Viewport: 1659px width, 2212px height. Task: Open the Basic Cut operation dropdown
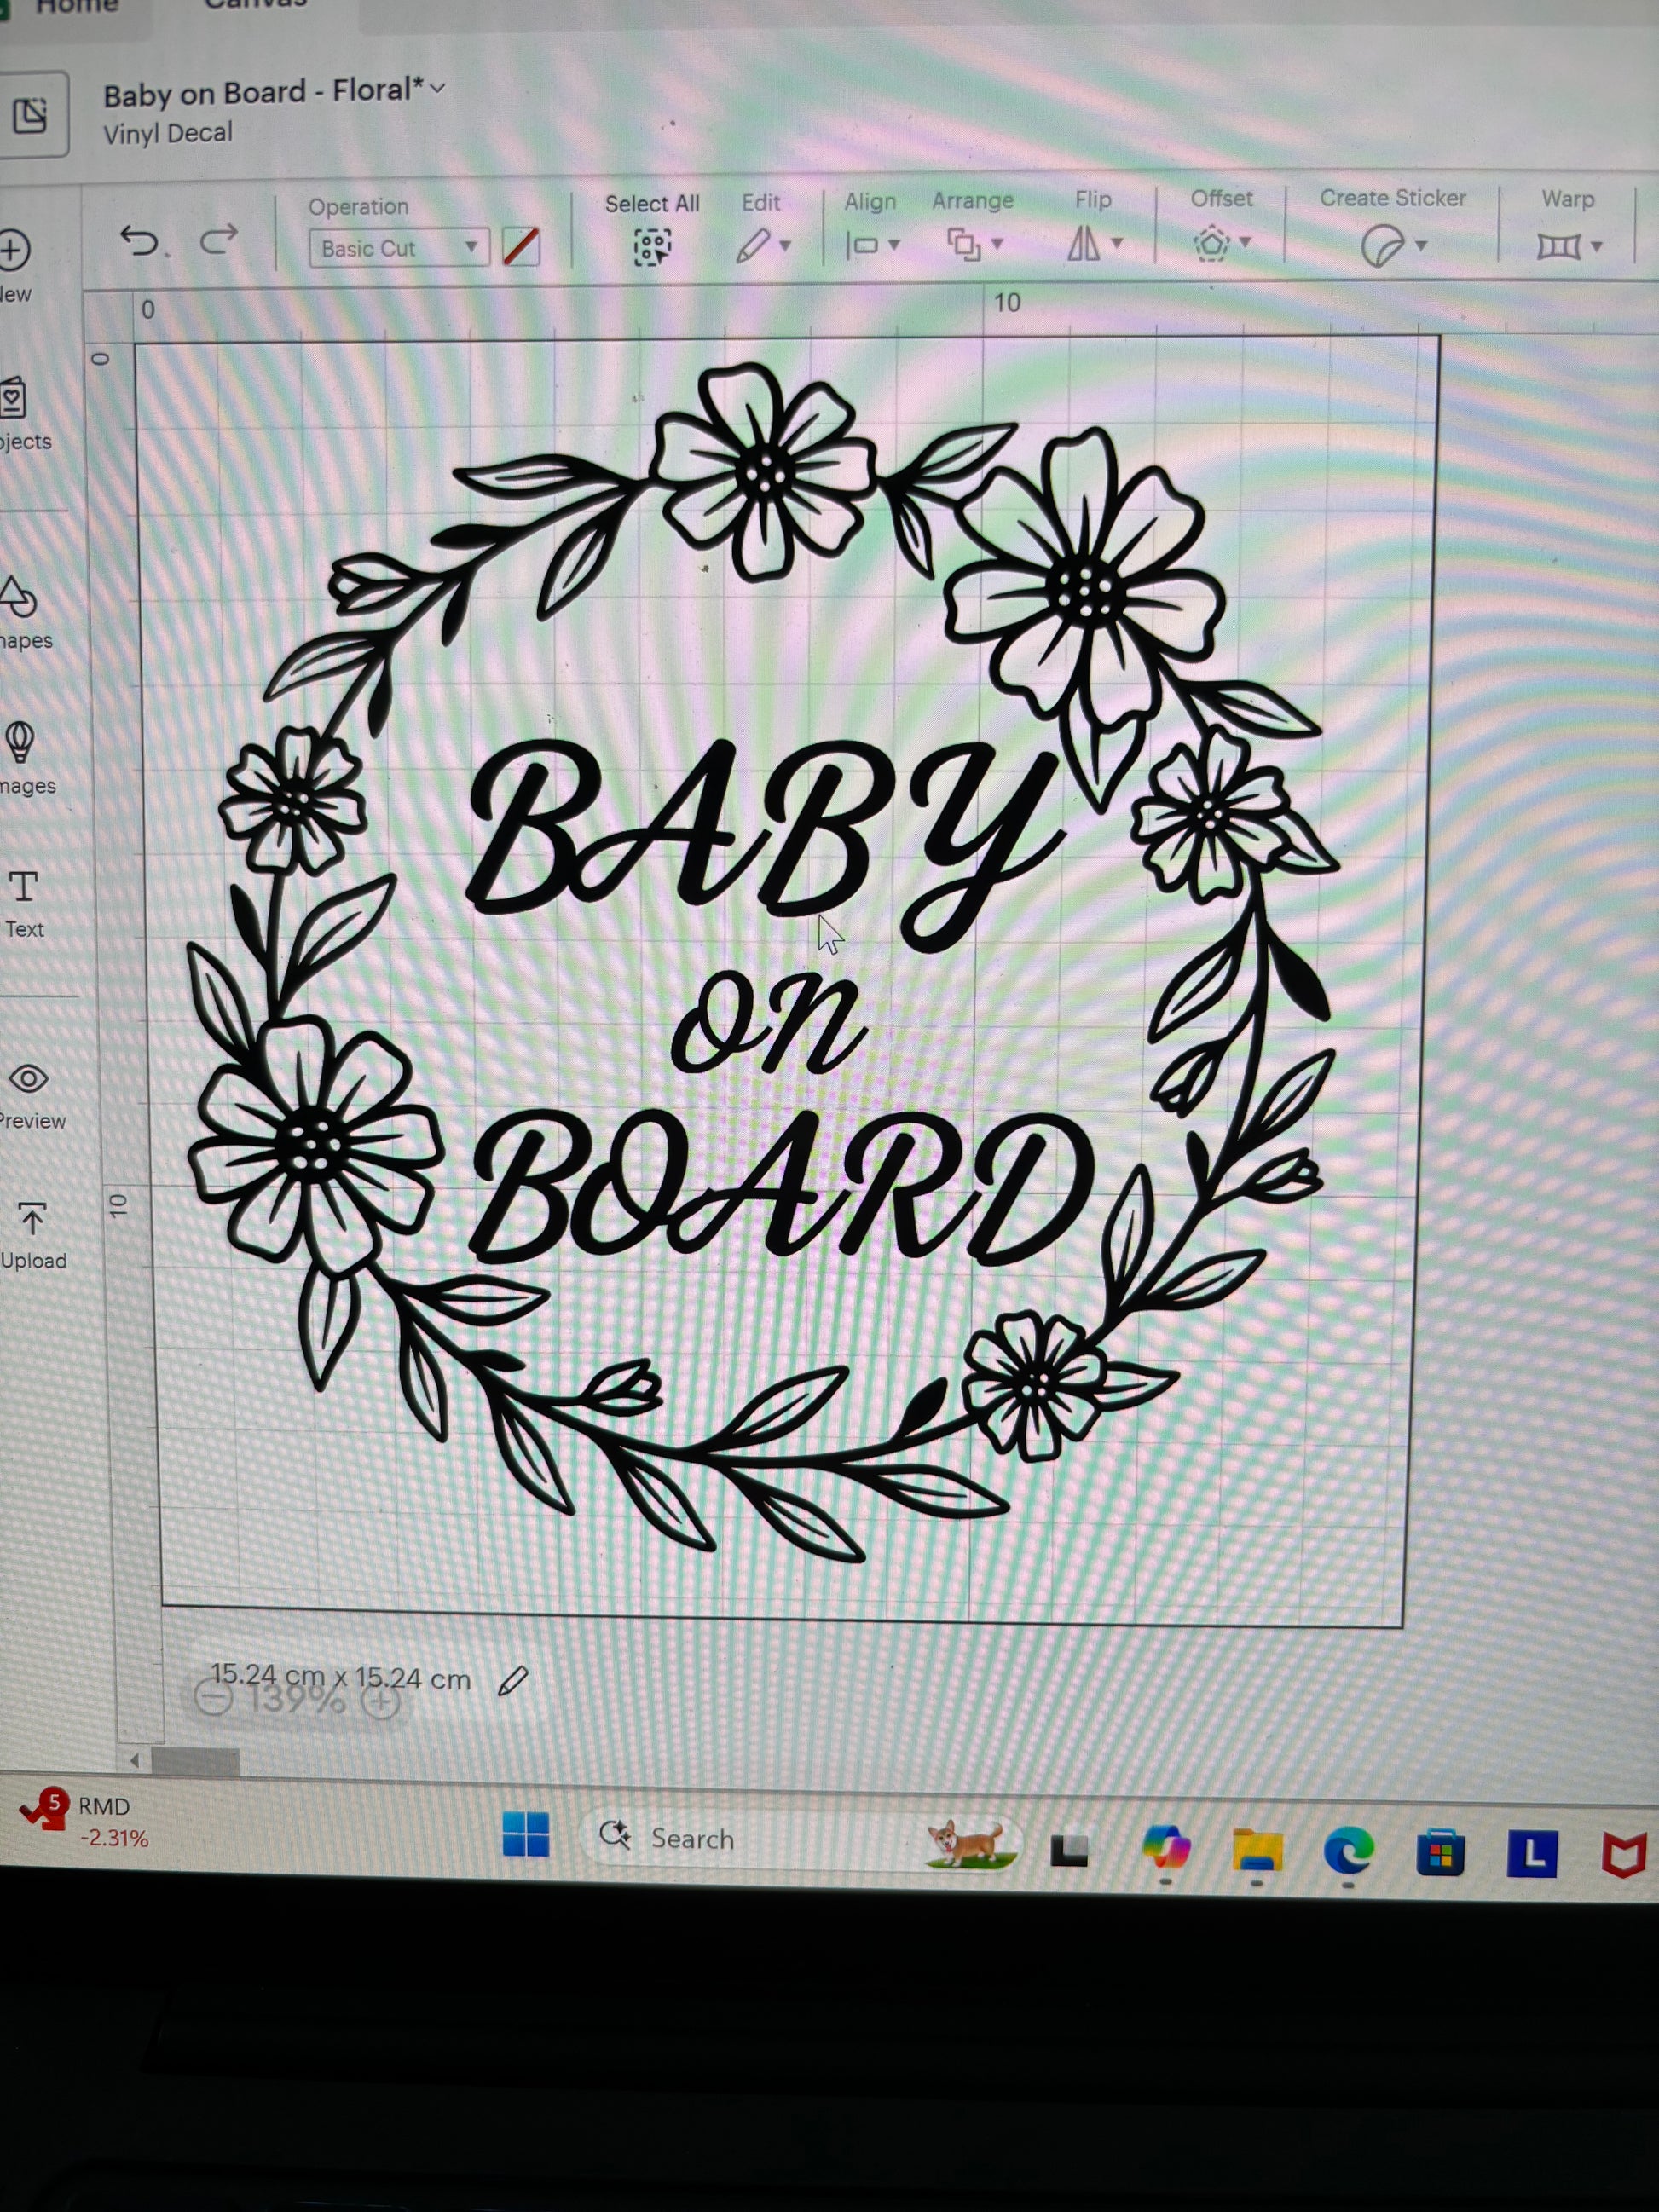coord(398,248)
